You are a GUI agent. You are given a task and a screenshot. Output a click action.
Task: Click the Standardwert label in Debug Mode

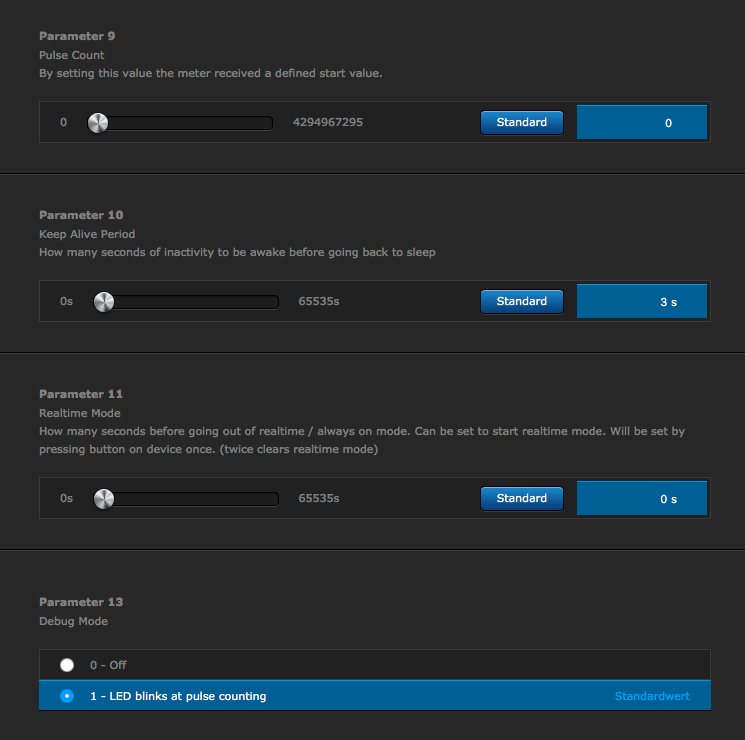(651, 696)
